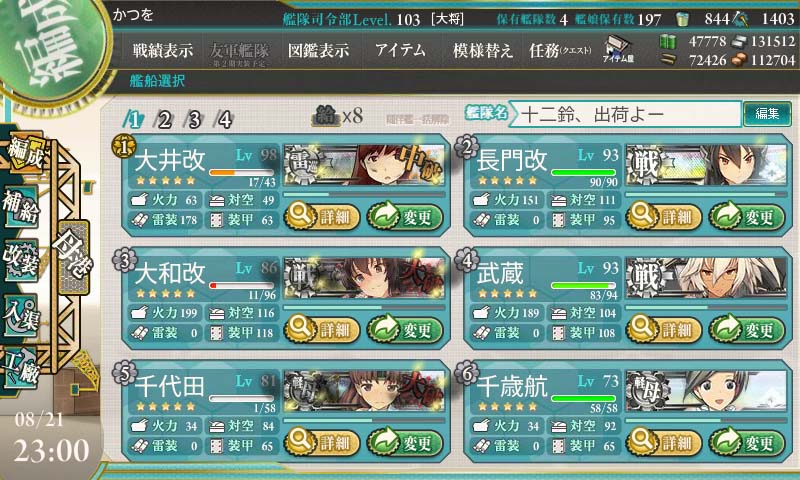Screen dimensions: 800x480
Task: Switch to fleet tab 2
Action: [x=165, y=120]
